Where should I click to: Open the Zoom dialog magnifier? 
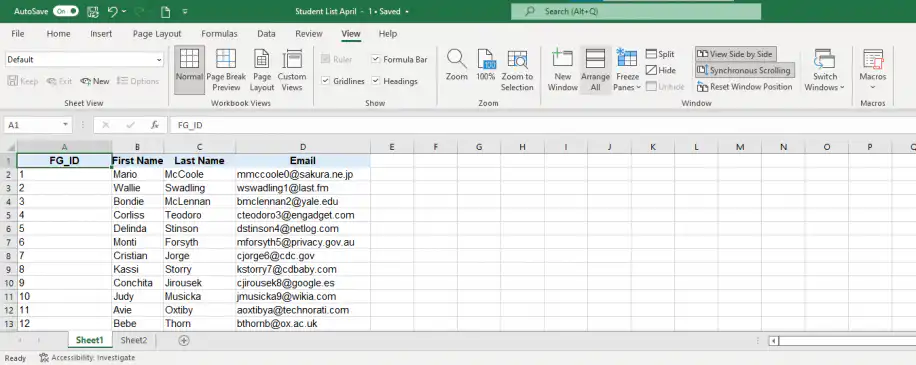456,65
